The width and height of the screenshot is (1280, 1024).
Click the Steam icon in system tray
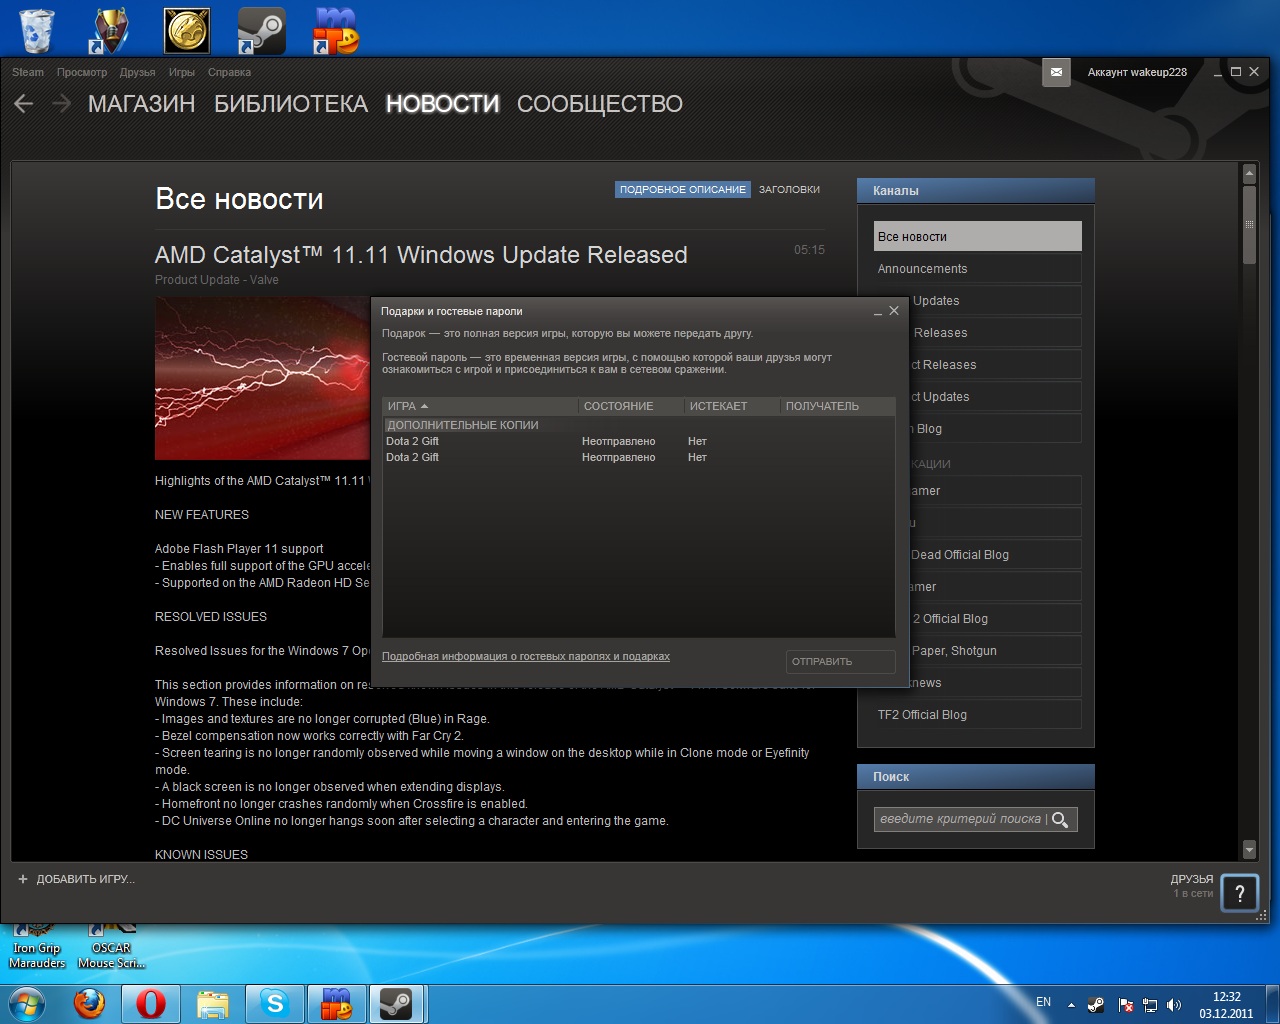point(1097,1005)
